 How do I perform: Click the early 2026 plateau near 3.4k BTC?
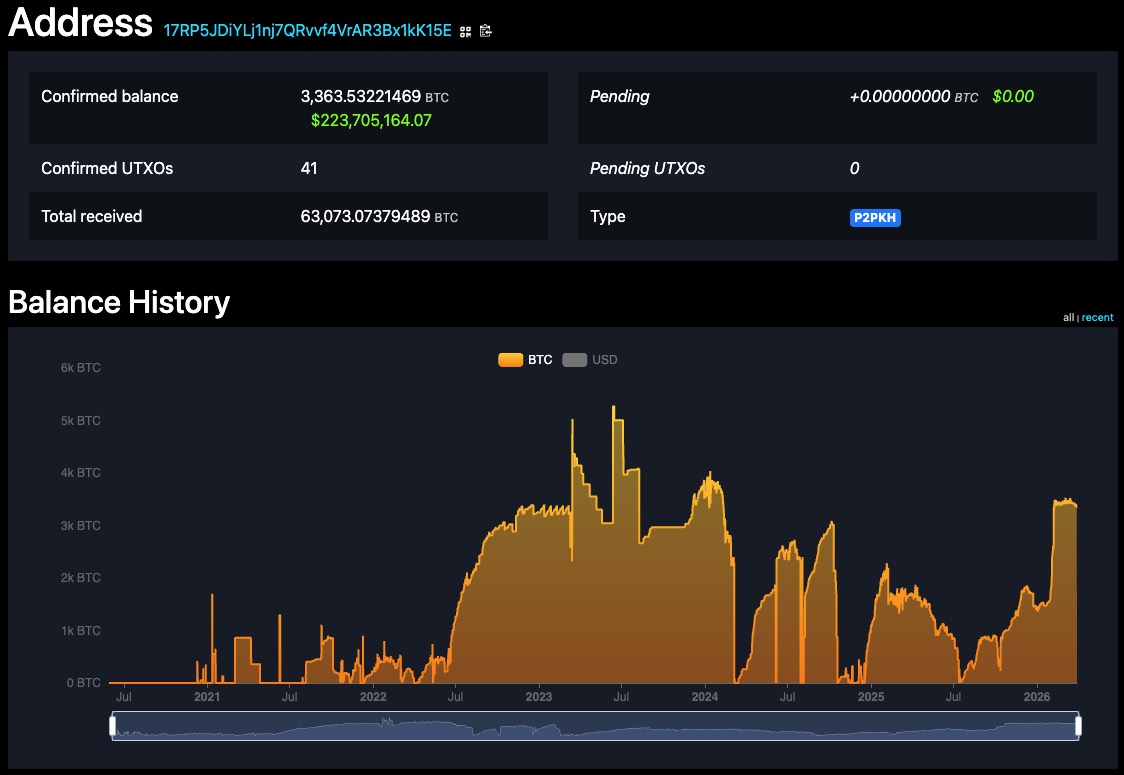point(1065,503)
